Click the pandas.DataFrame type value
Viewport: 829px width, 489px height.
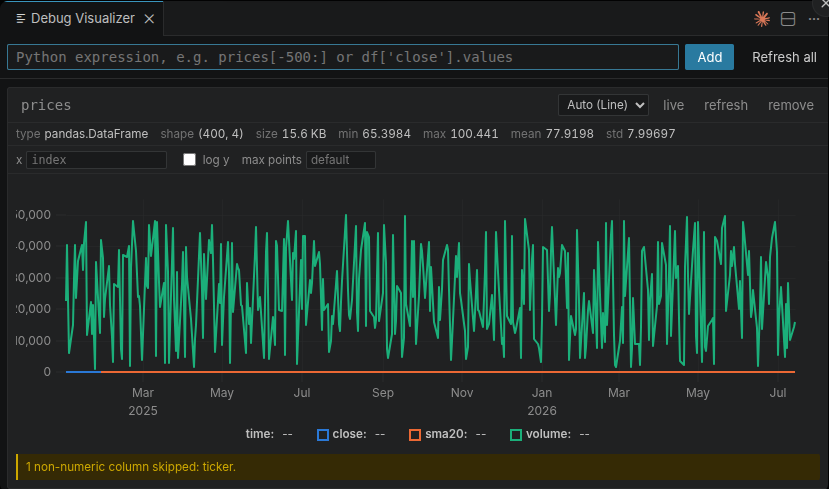(x=96, y=134)
